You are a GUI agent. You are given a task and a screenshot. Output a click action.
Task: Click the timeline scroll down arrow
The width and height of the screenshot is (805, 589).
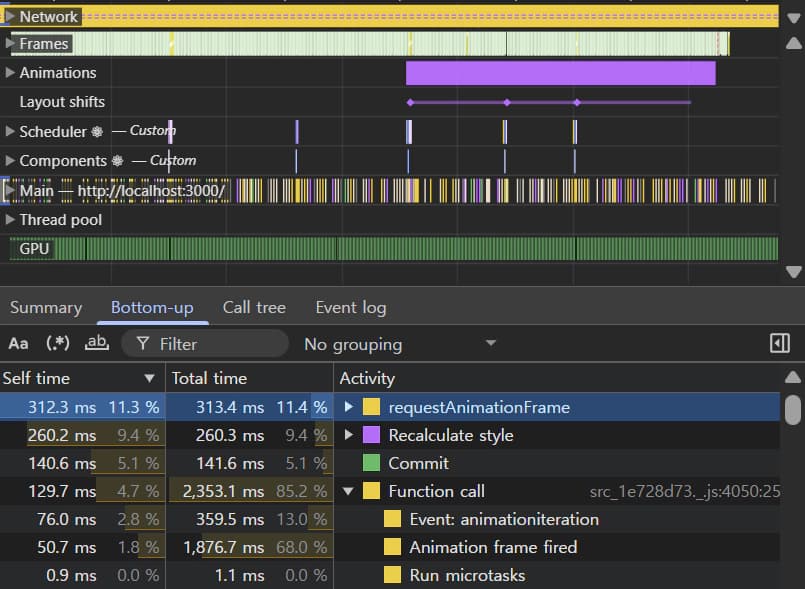click(x=794, y=272)
